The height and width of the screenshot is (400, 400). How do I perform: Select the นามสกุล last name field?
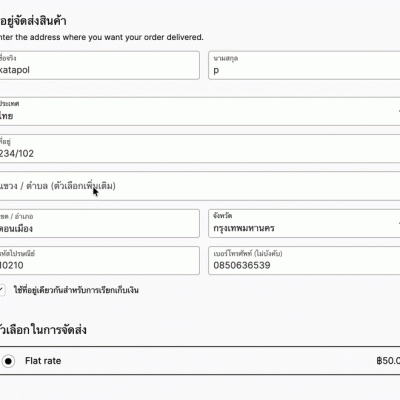pyautogui.click(x=304, y=65)
